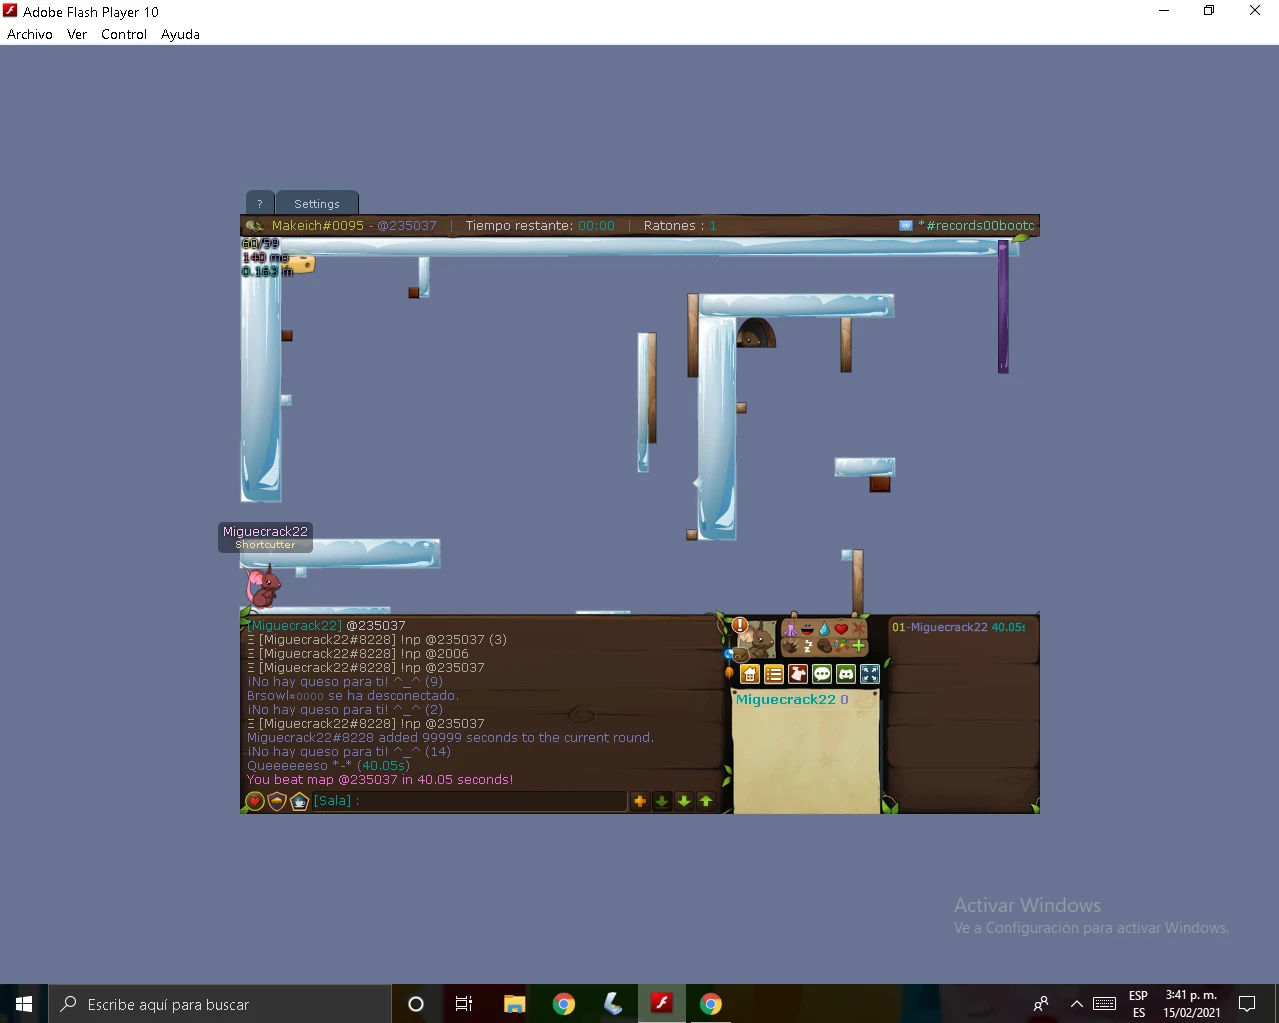Open the cafe cup icon beside chat
Screen dimensions: 1279x1023
pos(299,801)
